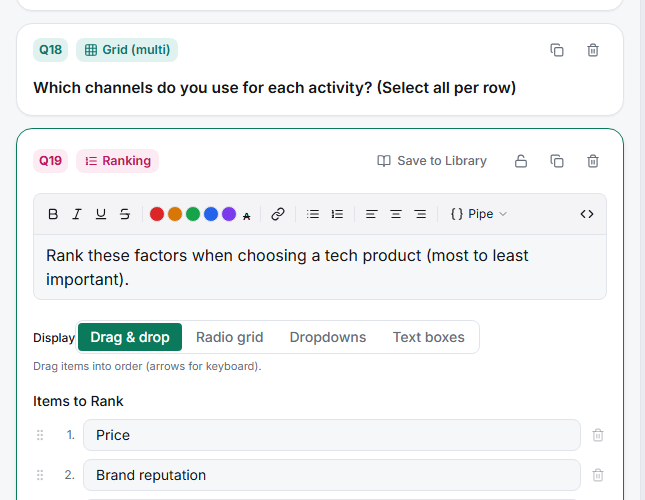Insert a numbered list
645x500 pixels.
337,214
